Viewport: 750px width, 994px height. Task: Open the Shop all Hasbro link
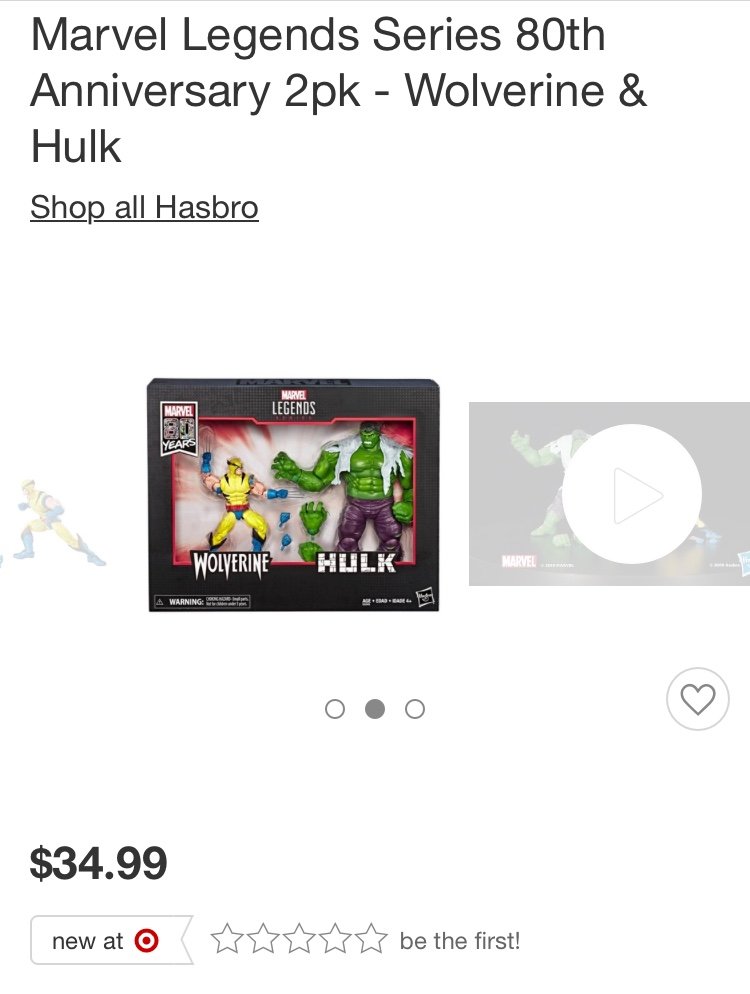pos(145,207)
